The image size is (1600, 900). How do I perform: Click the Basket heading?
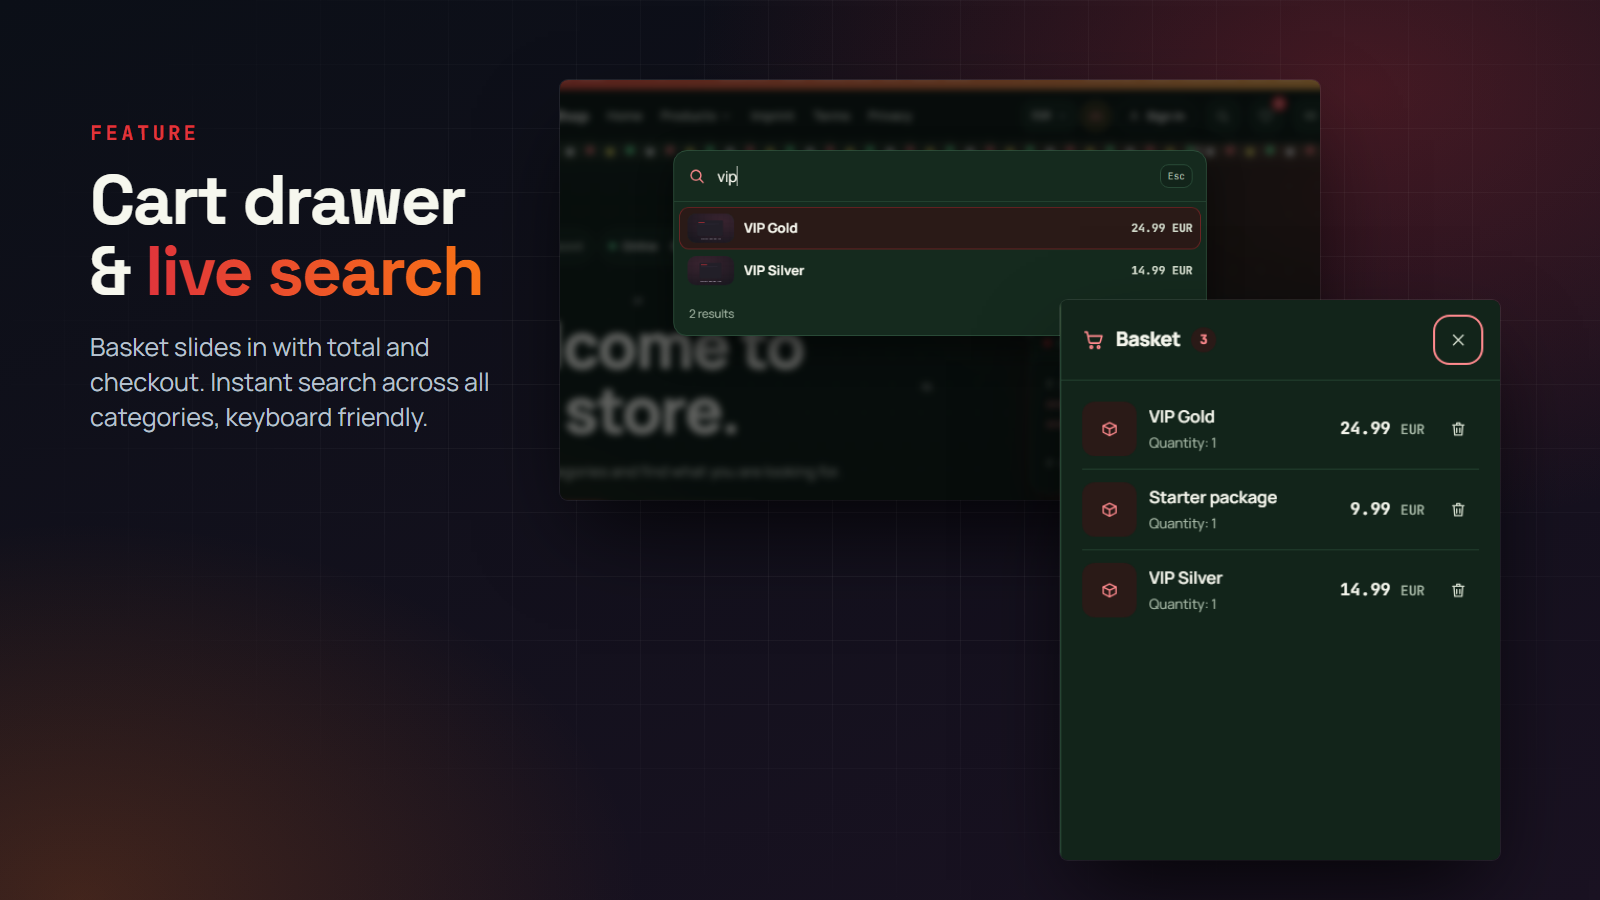pos(1147,339)
